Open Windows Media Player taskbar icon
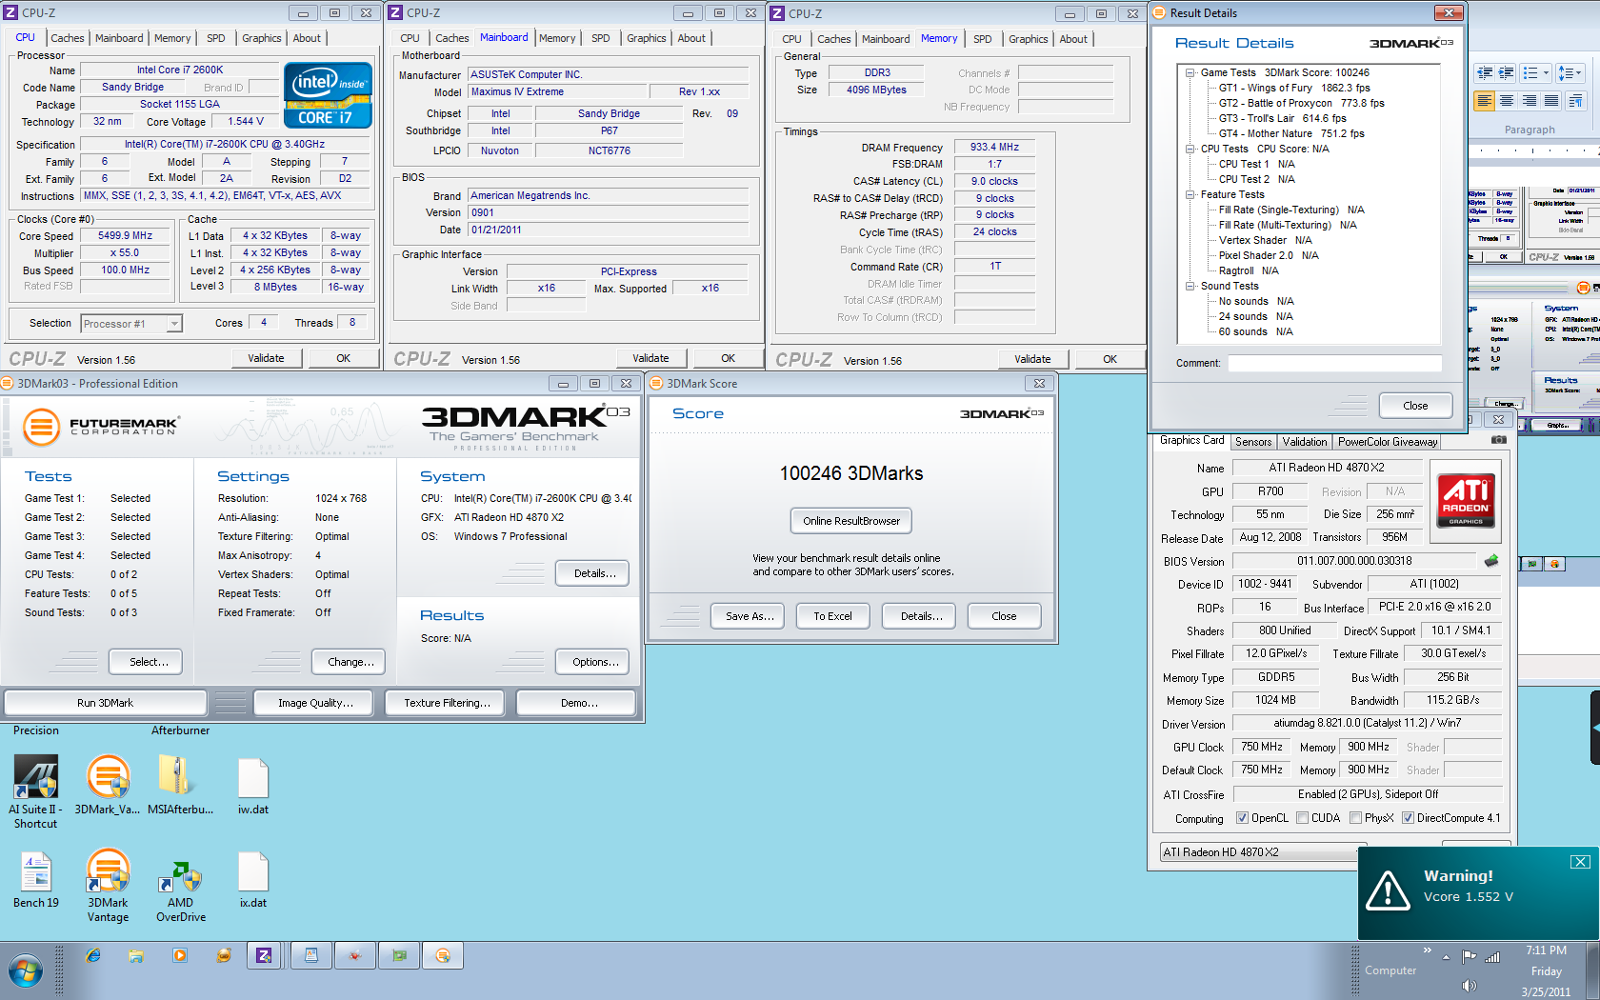Image resolution: width=1600 pixels, height=1000 pixels. 180,956
